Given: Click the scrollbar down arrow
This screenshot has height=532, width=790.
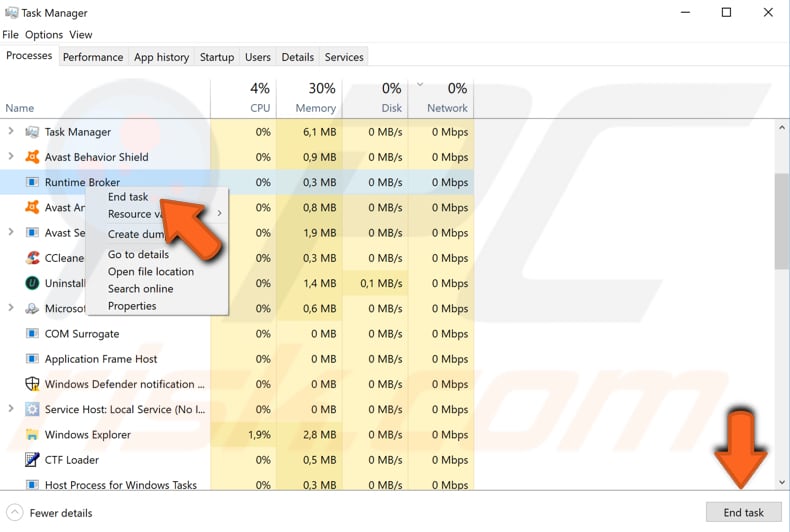Looking at the screenshot, I should [x=782, y=482].
